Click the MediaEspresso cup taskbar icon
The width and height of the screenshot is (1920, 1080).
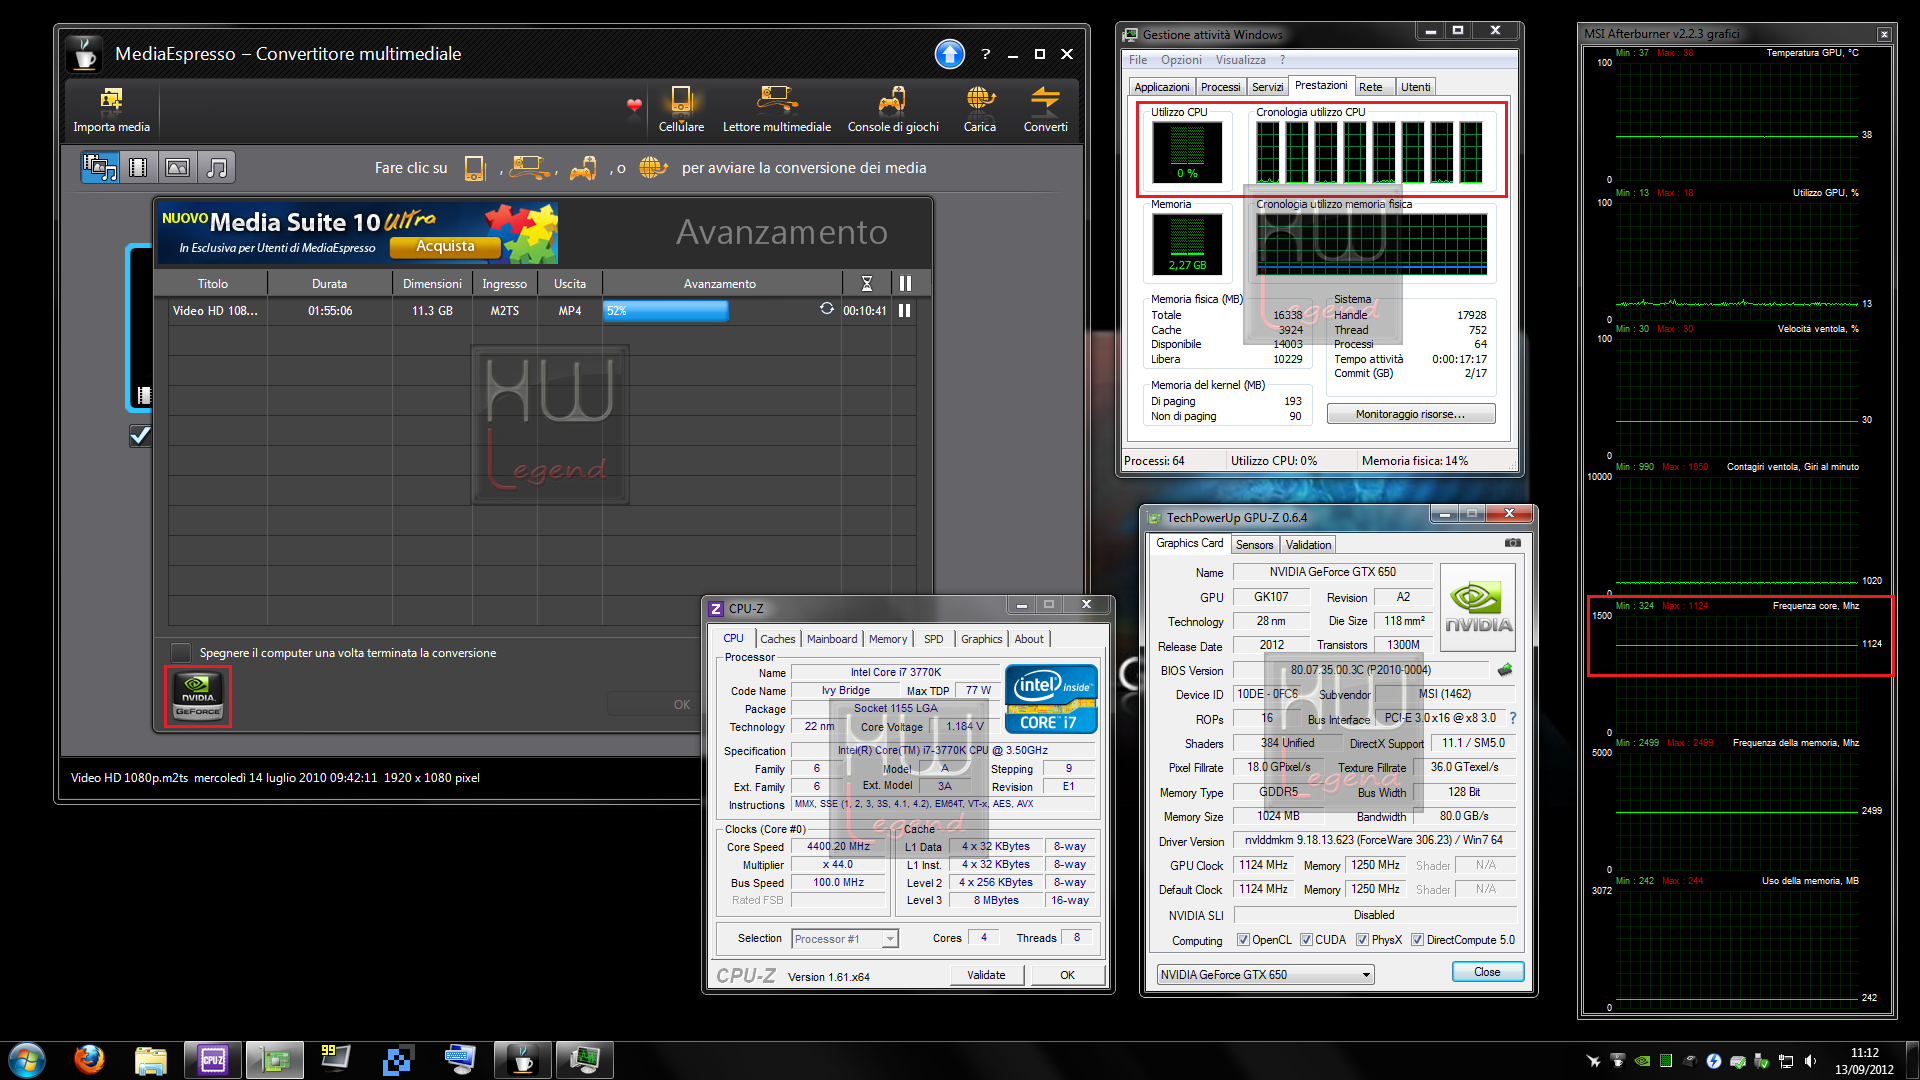(523, 1059)
